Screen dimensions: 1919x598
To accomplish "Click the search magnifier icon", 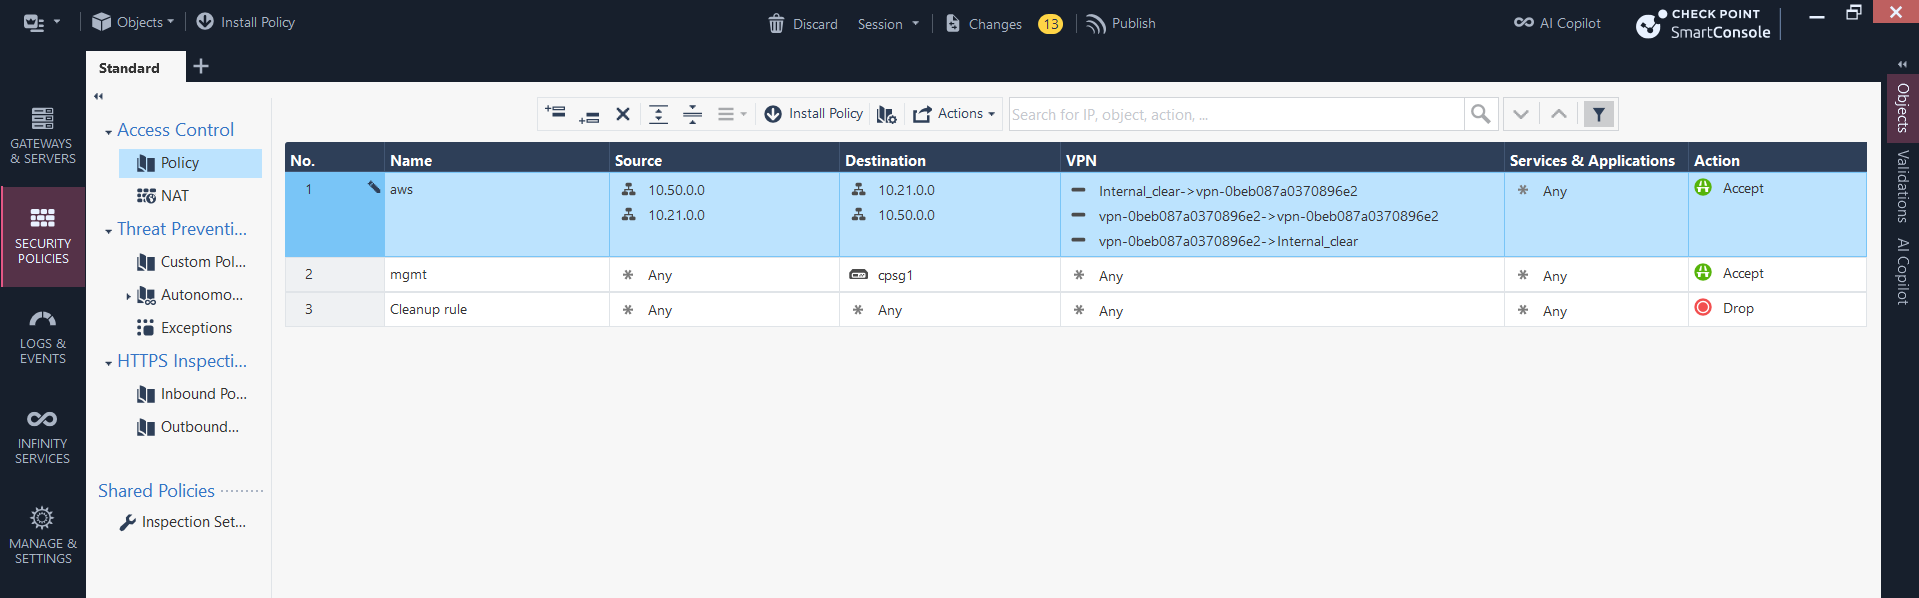I will (x=1480, y=114).
